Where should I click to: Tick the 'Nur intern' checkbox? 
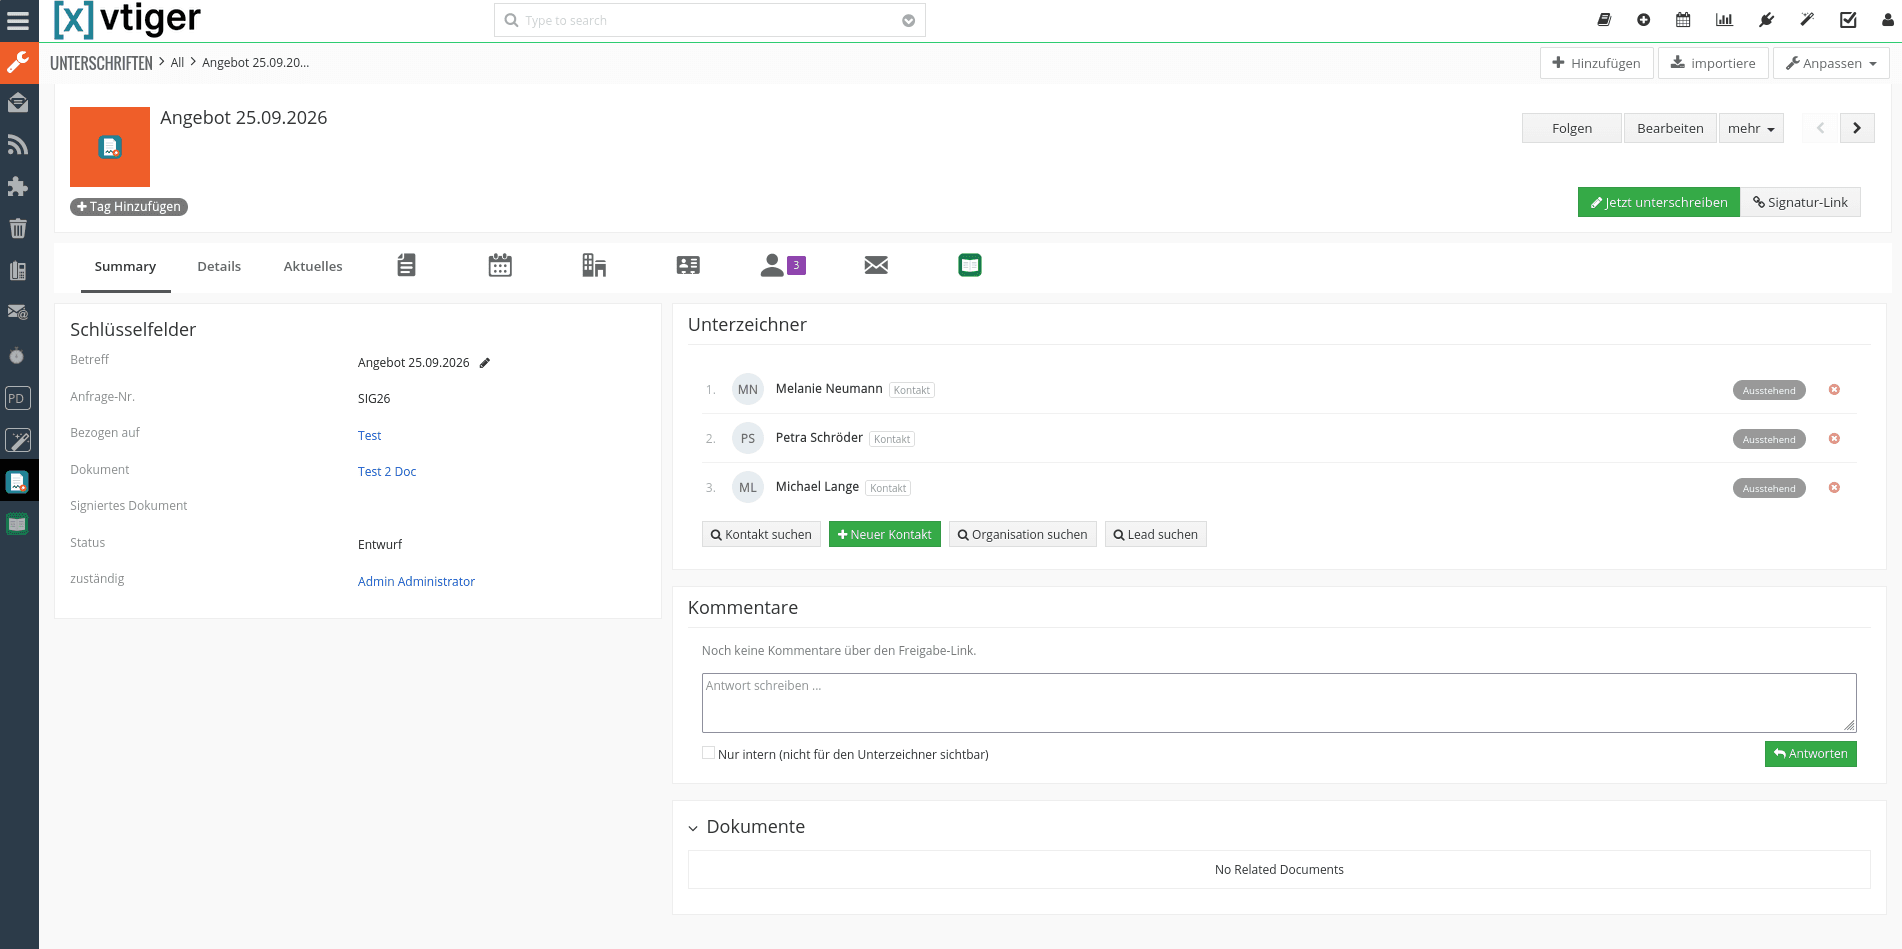tap(708, 753)
